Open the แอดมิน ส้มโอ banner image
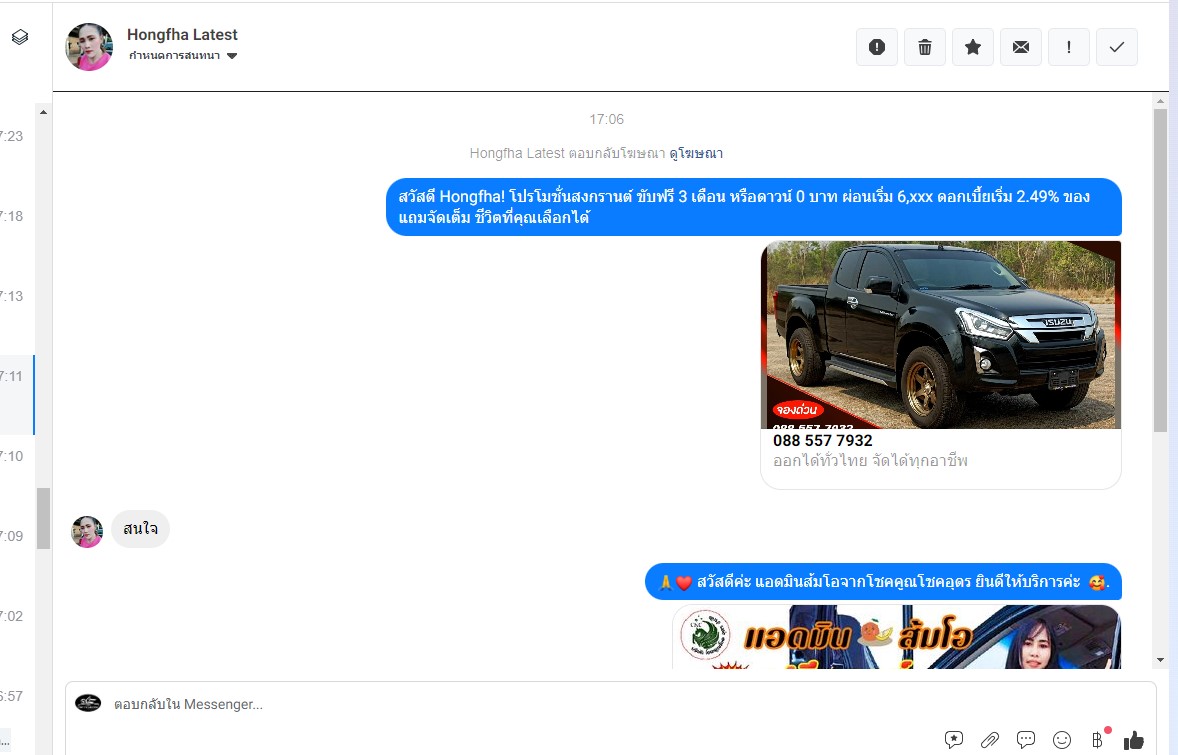The width and height of the screenshot is (1178, 755). [897, 637]
